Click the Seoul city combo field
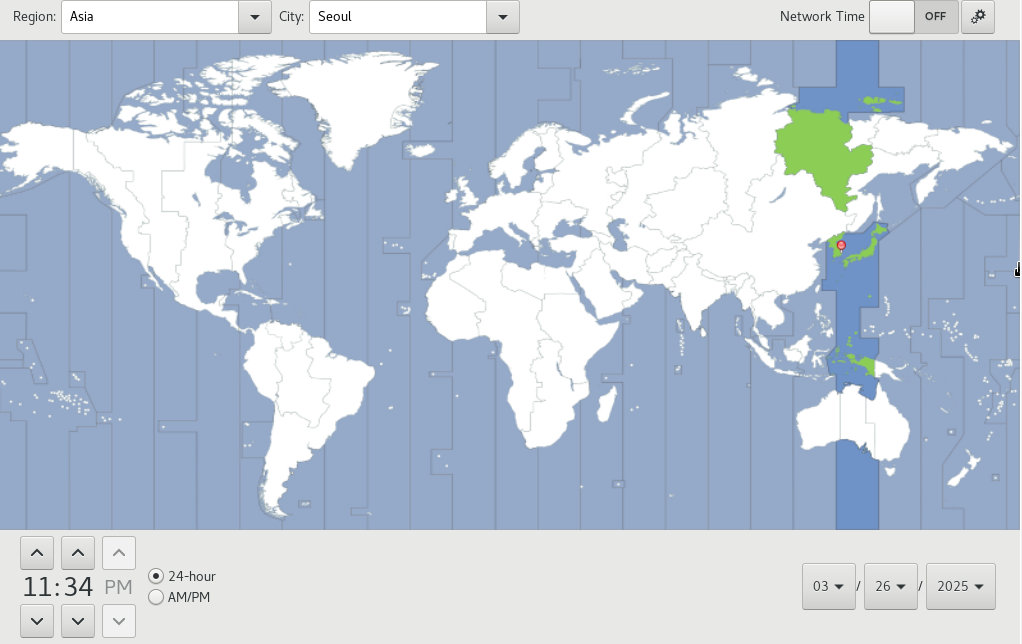Screen dimensions: 1022x644 (x=398, y=17)
